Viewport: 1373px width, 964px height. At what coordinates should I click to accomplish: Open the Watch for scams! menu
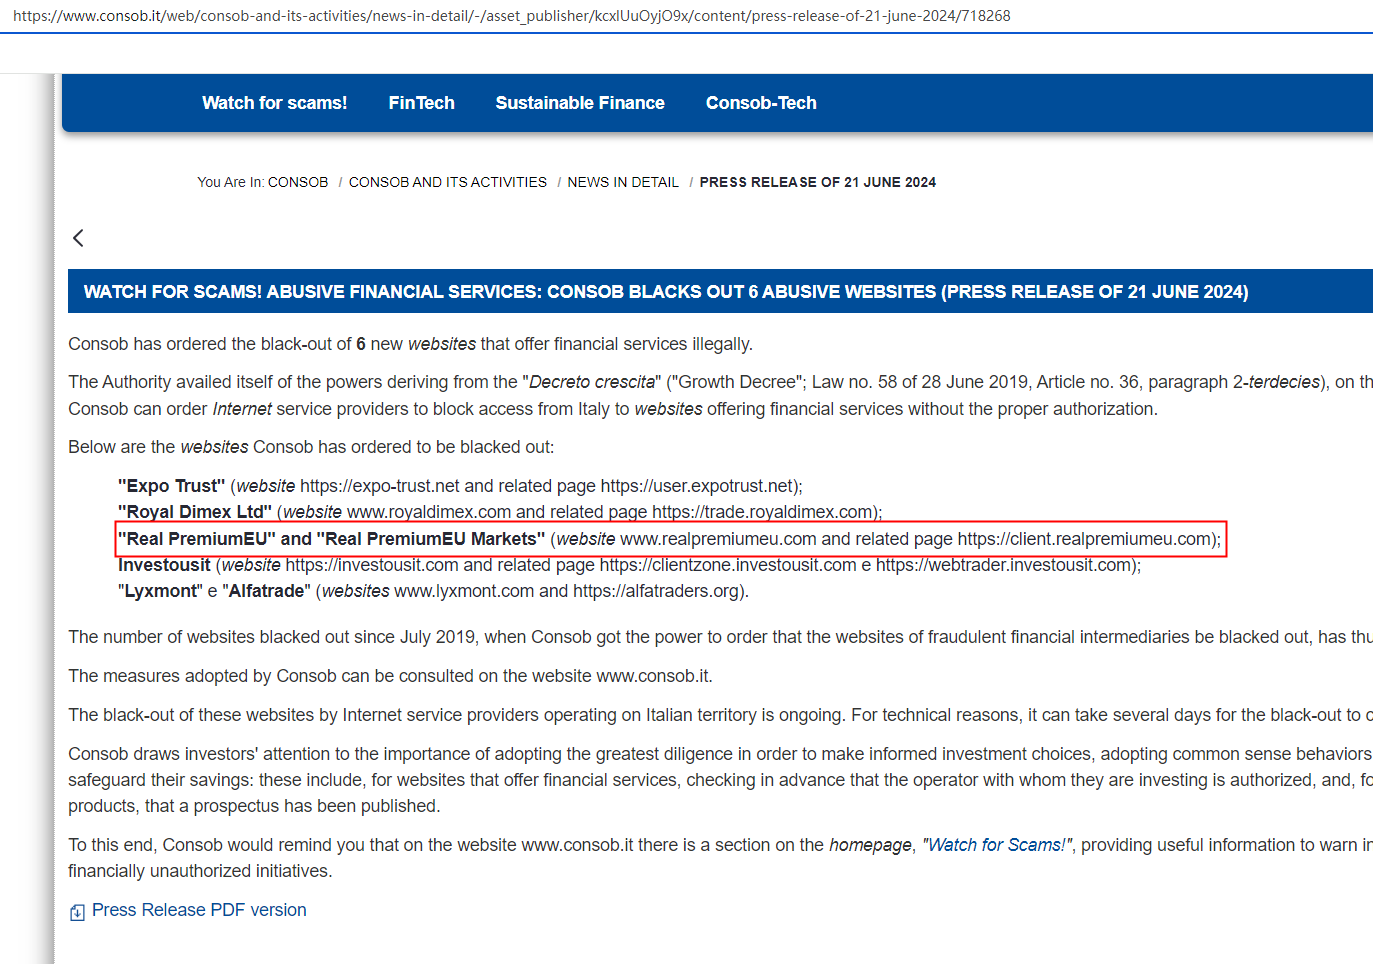pyautogui.click(x=275, y=103)
